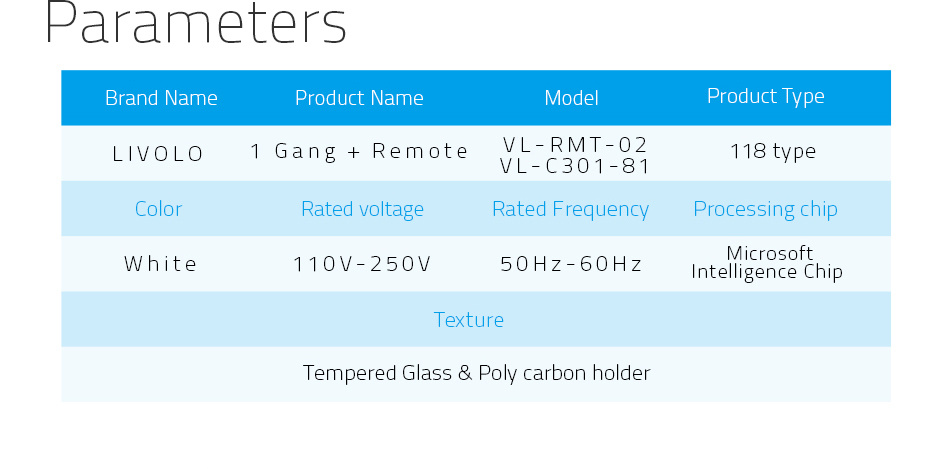This screenshot has height=469, width=950.
Task: Select the Microsoft Intelligence Chip cell
Action: tap(767, 262)
